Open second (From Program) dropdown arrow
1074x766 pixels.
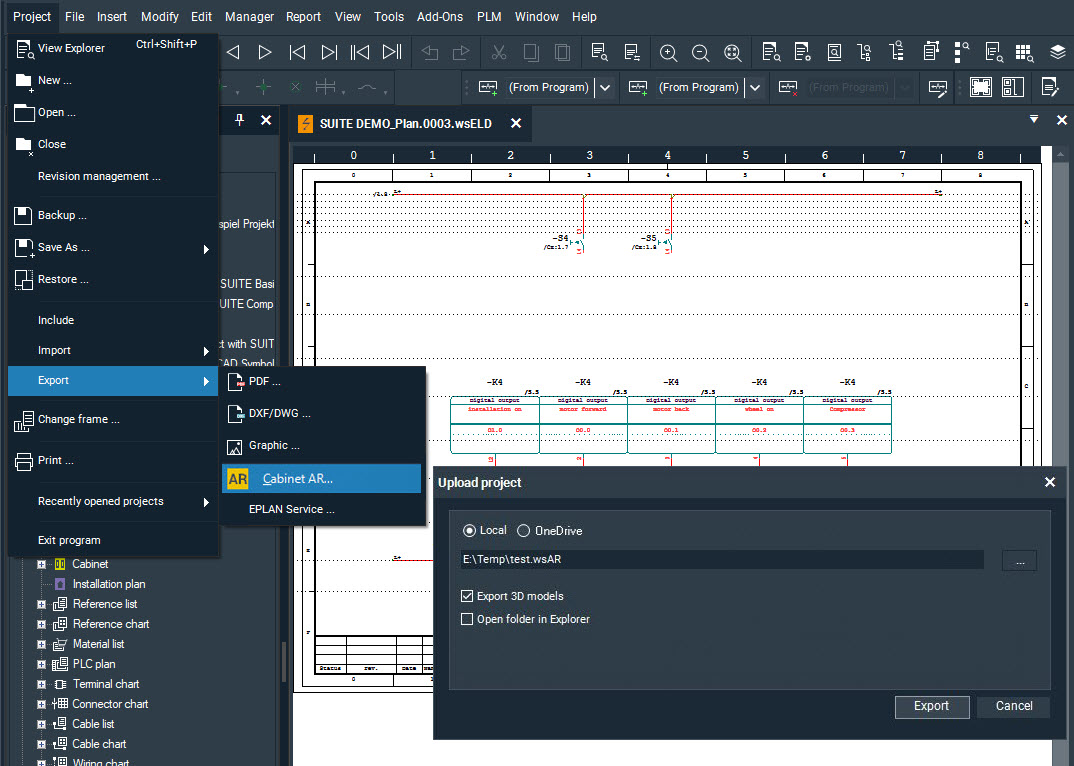(x=755, y=88)
